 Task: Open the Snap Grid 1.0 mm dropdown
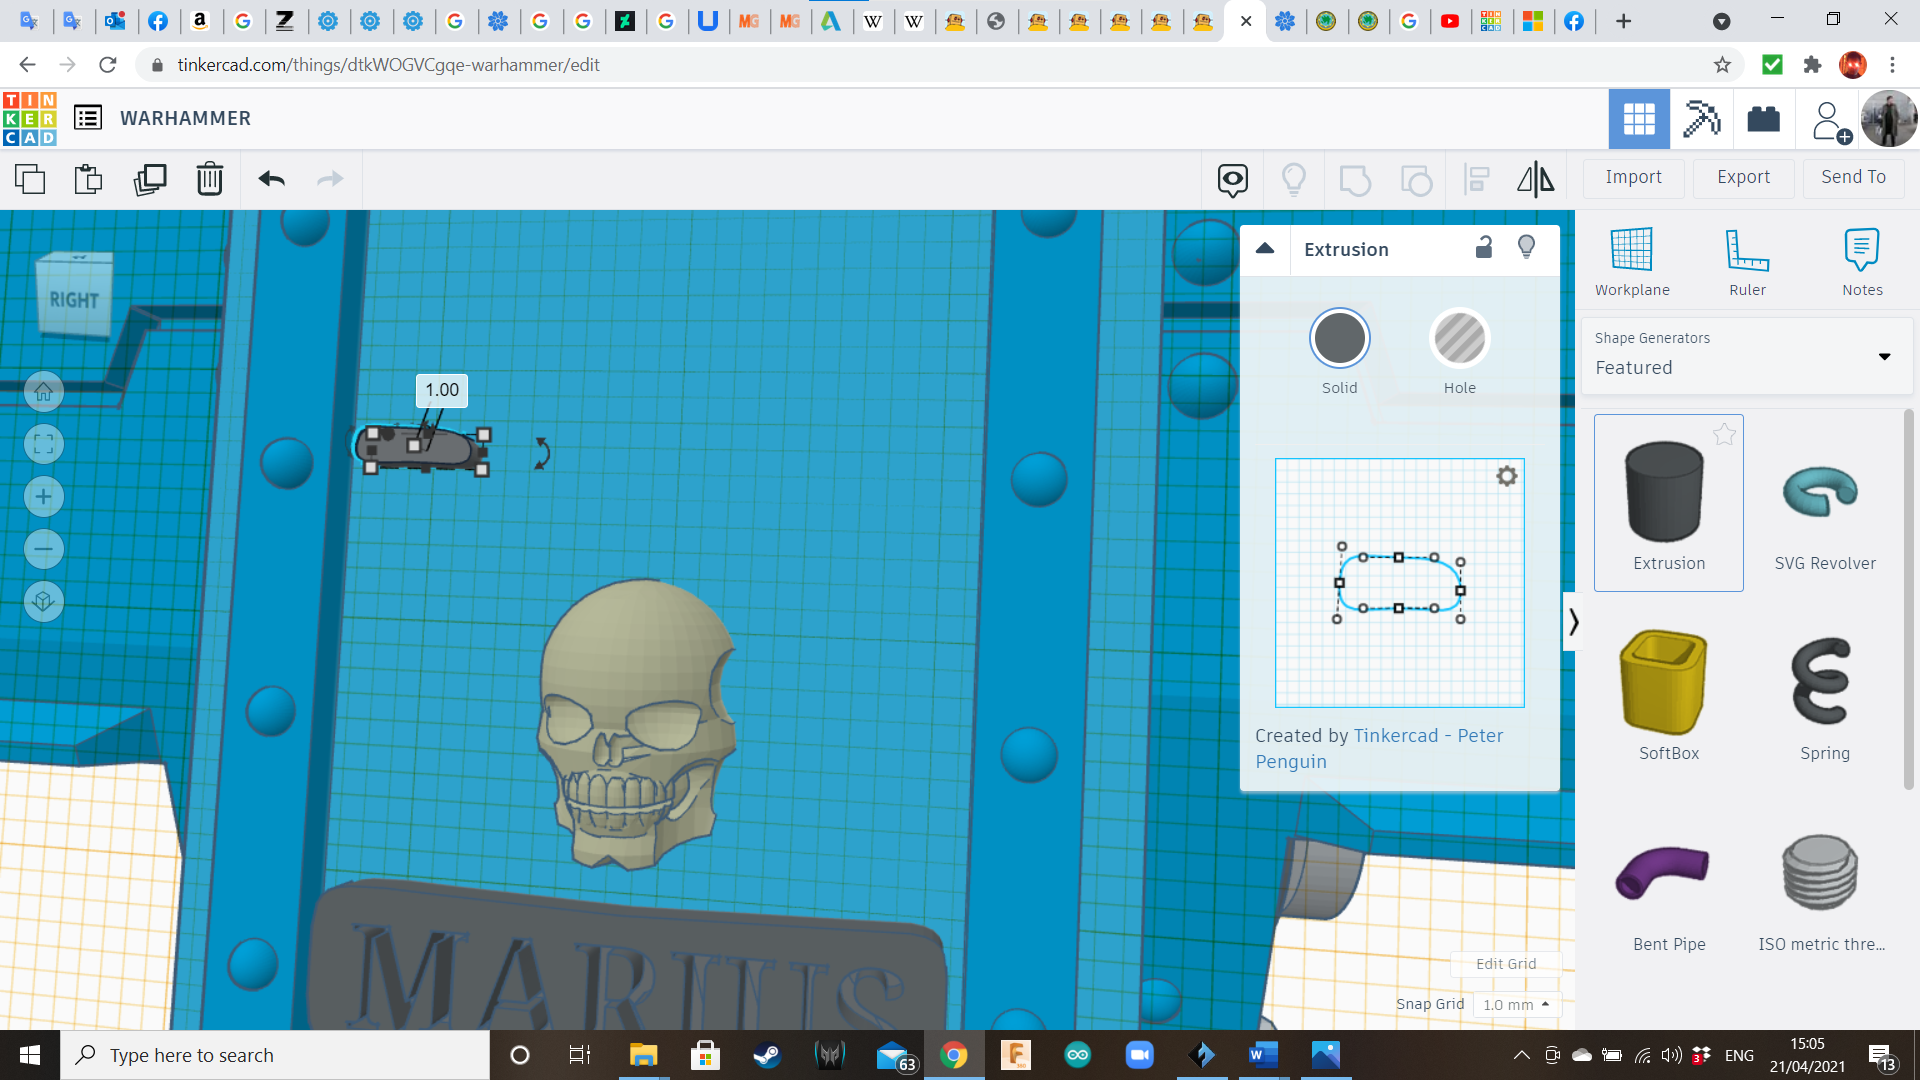pos(1516,1004)
